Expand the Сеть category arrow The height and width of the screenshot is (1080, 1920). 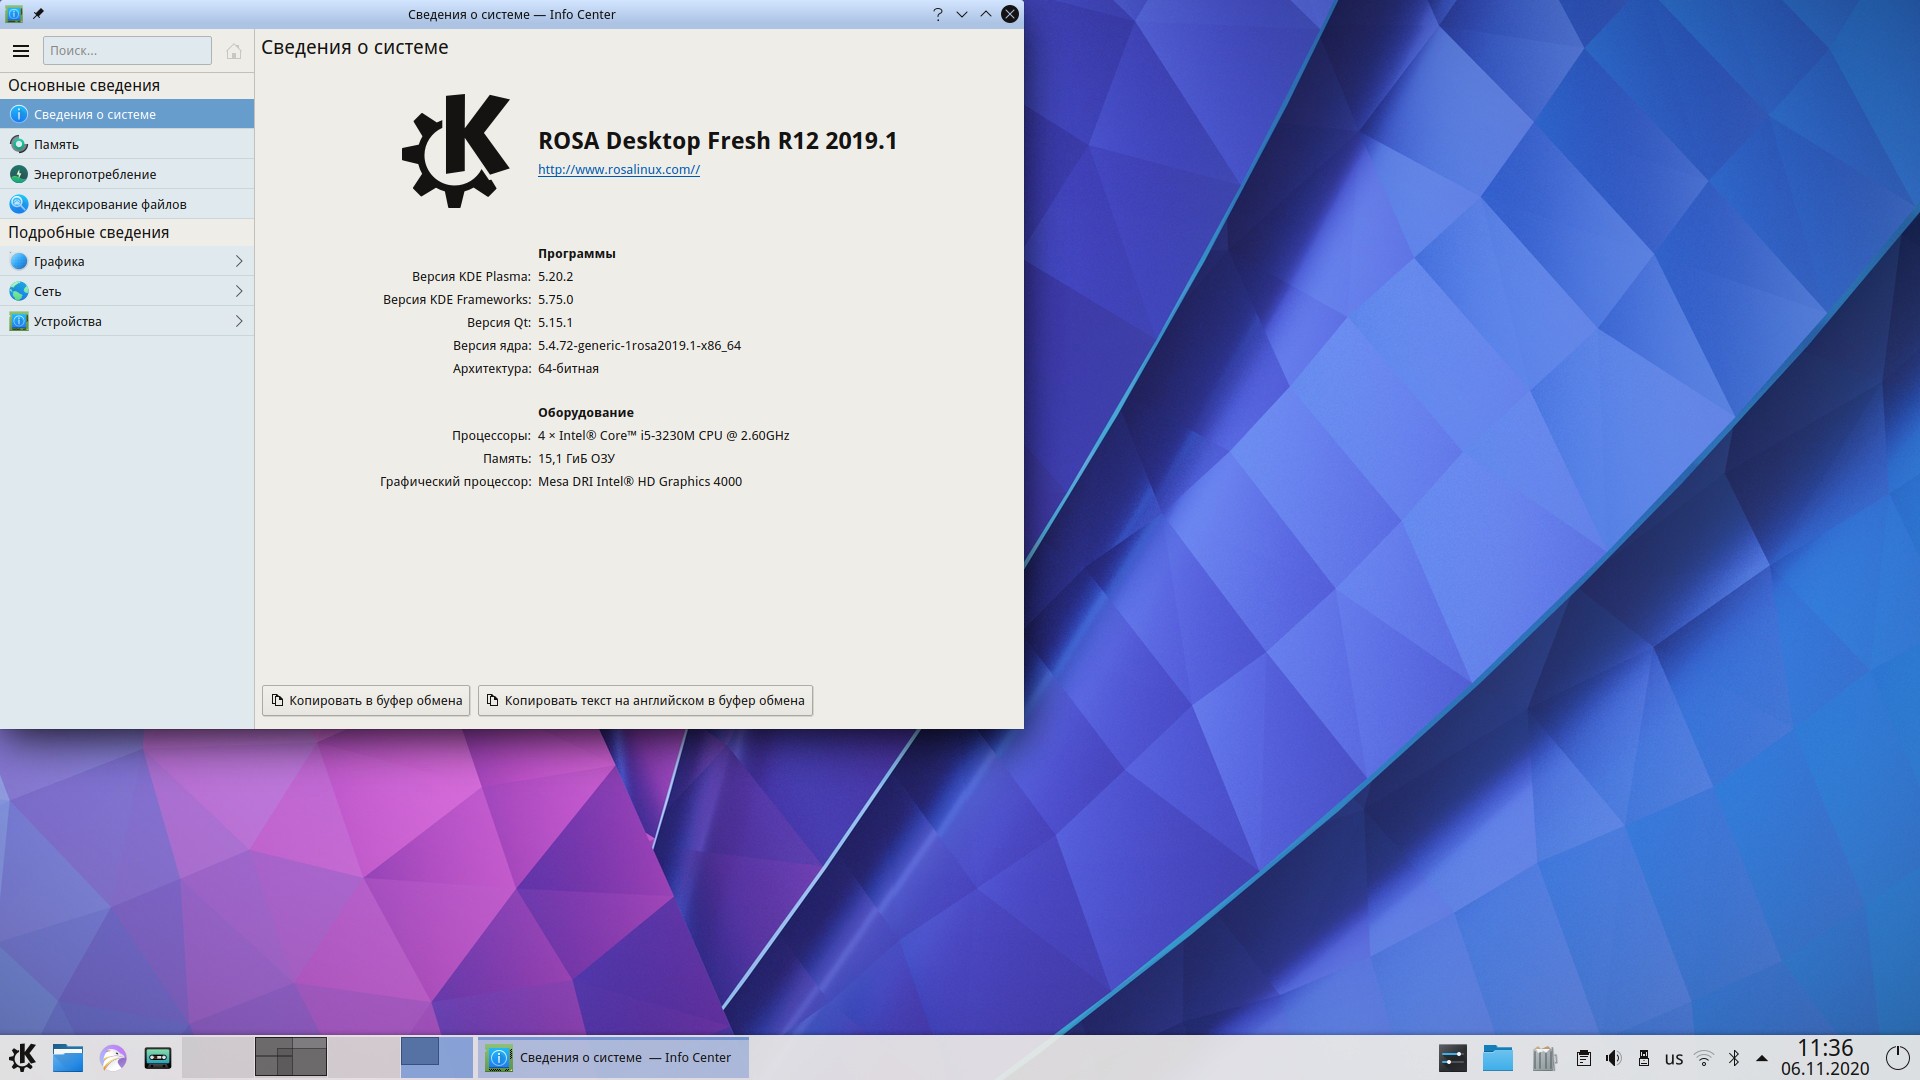(238, 291)
